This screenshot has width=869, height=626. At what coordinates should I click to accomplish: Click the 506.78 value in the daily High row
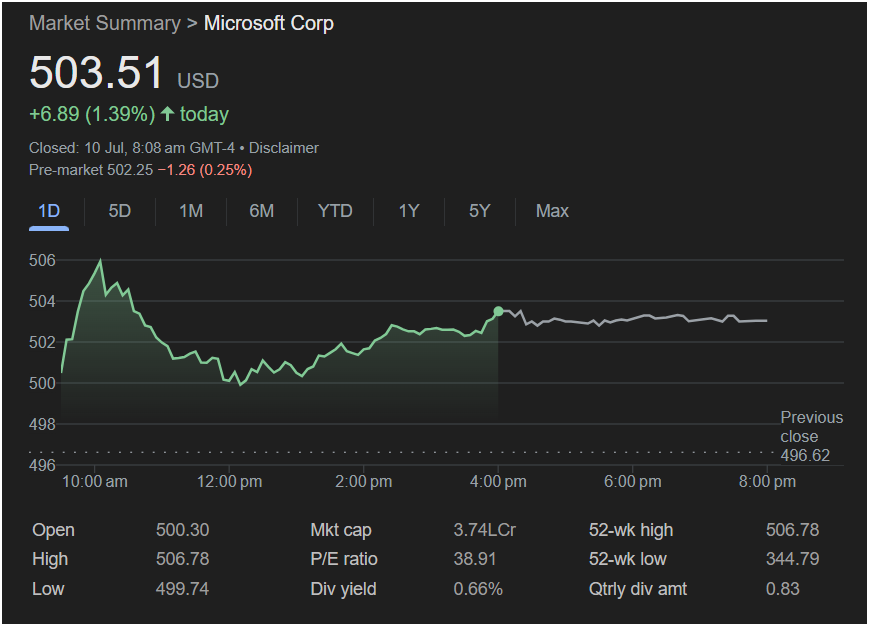coord(182,559)
